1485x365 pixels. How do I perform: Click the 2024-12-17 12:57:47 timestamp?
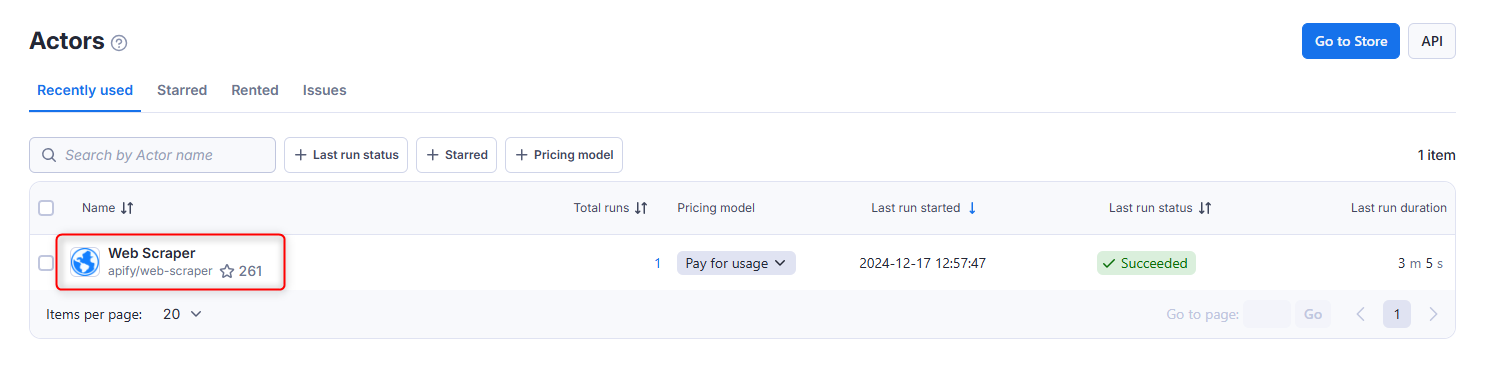pyautogui.click(x=923, y=263)
